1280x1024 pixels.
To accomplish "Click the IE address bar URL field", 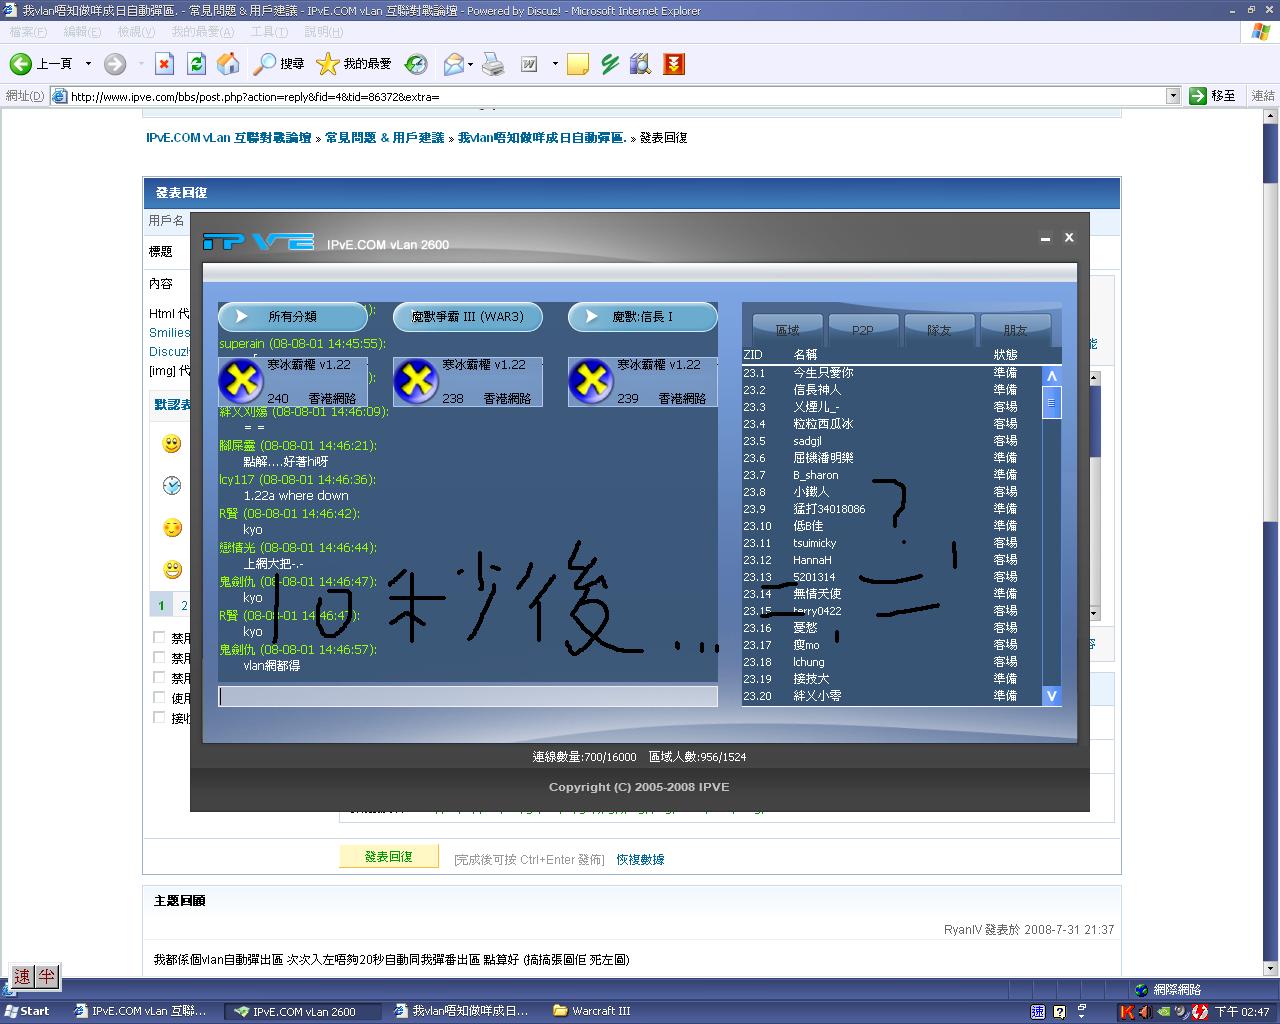I will coord(608,96).
